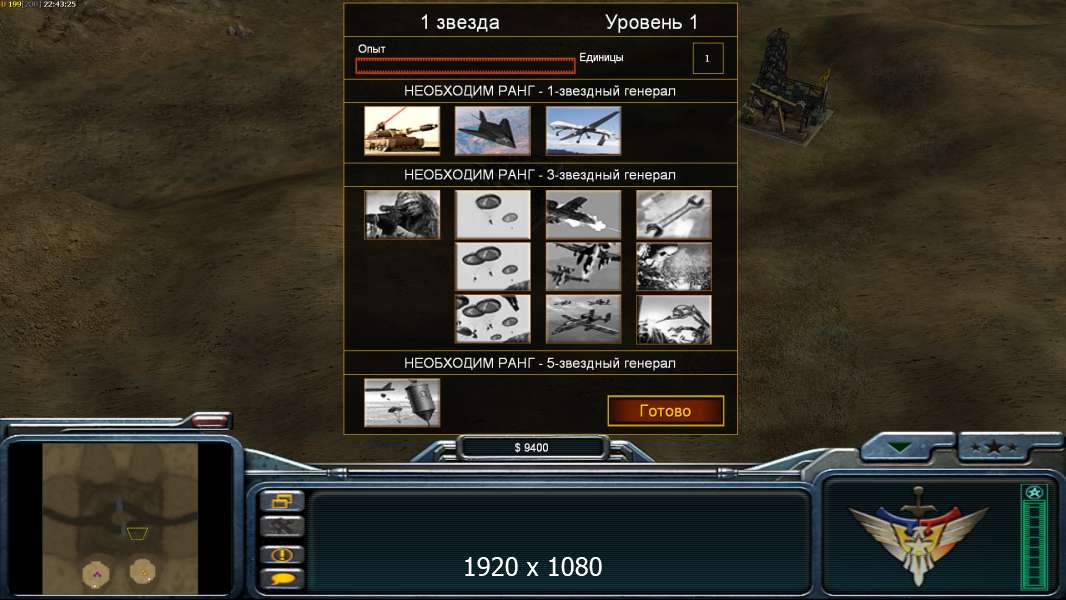
Task: Select the A-10 strike level one icon
Action: (x=583, y=215)
